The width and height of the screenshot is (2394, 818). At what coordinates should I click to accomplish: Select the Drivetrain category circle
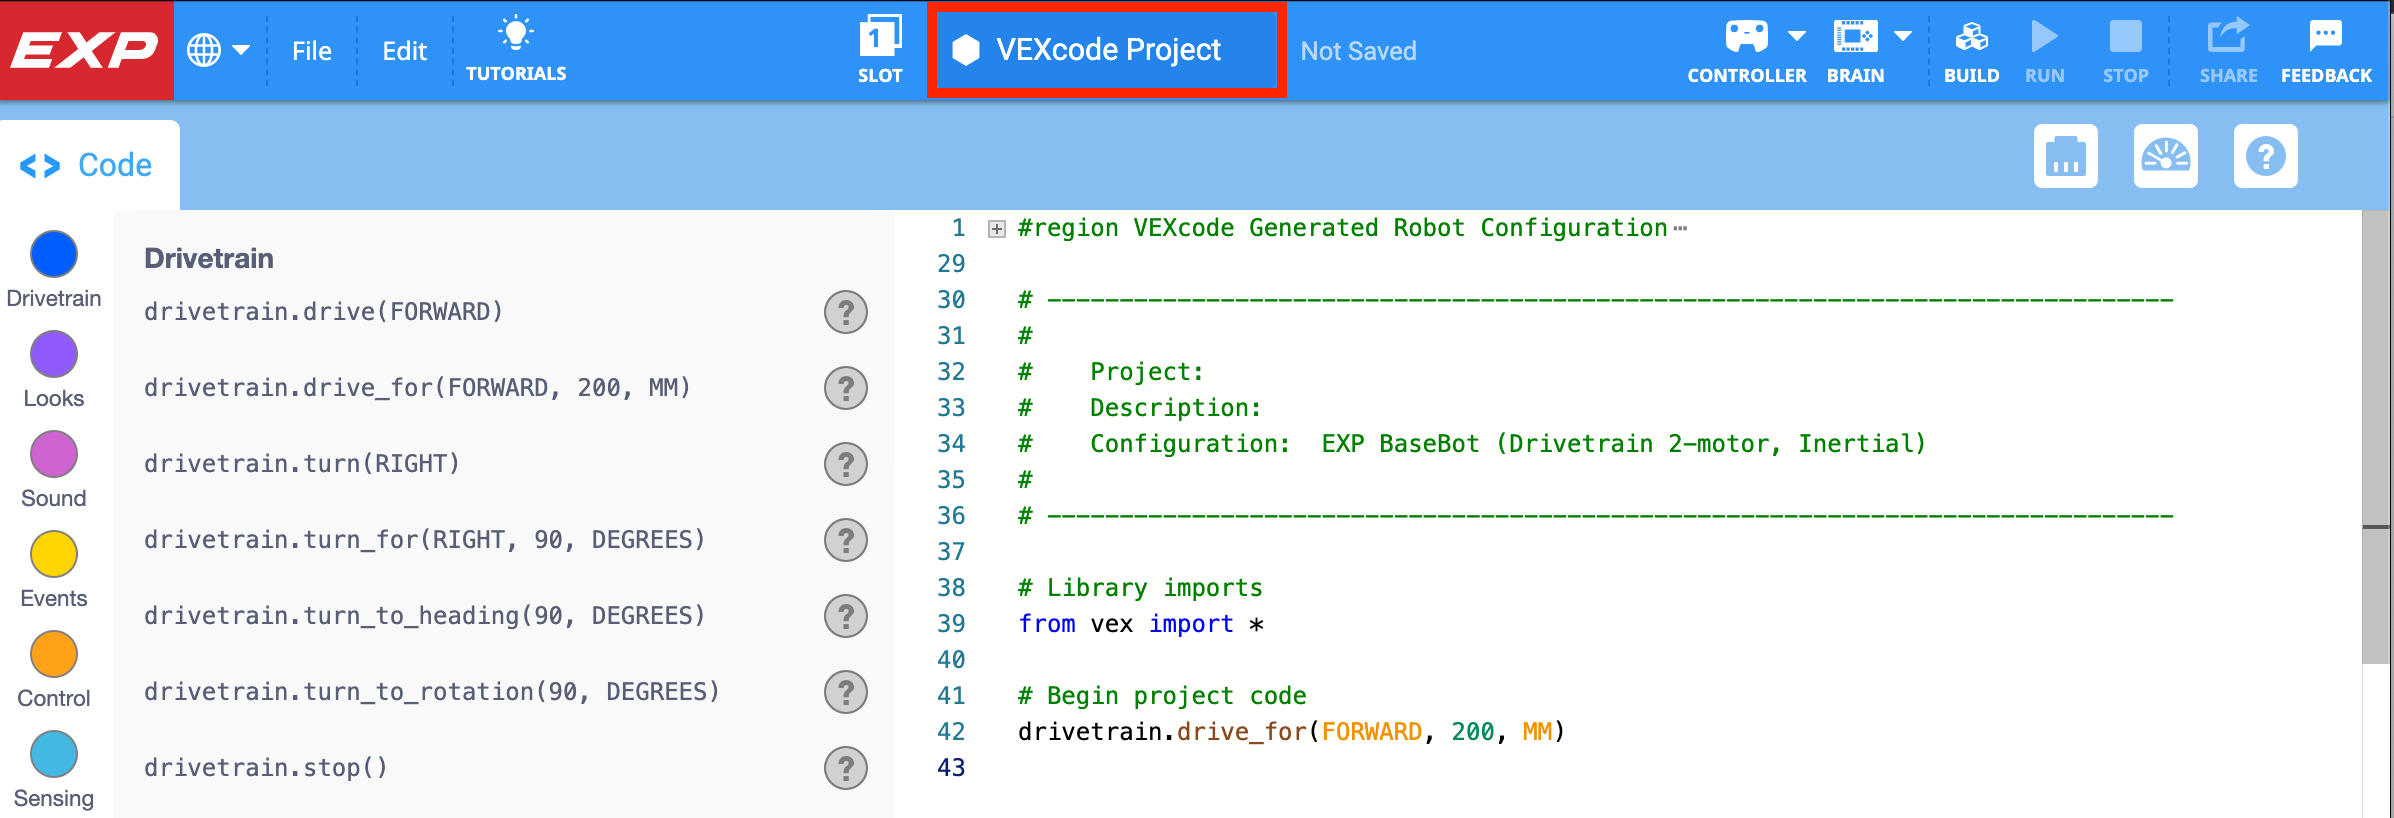pos(54,254)
